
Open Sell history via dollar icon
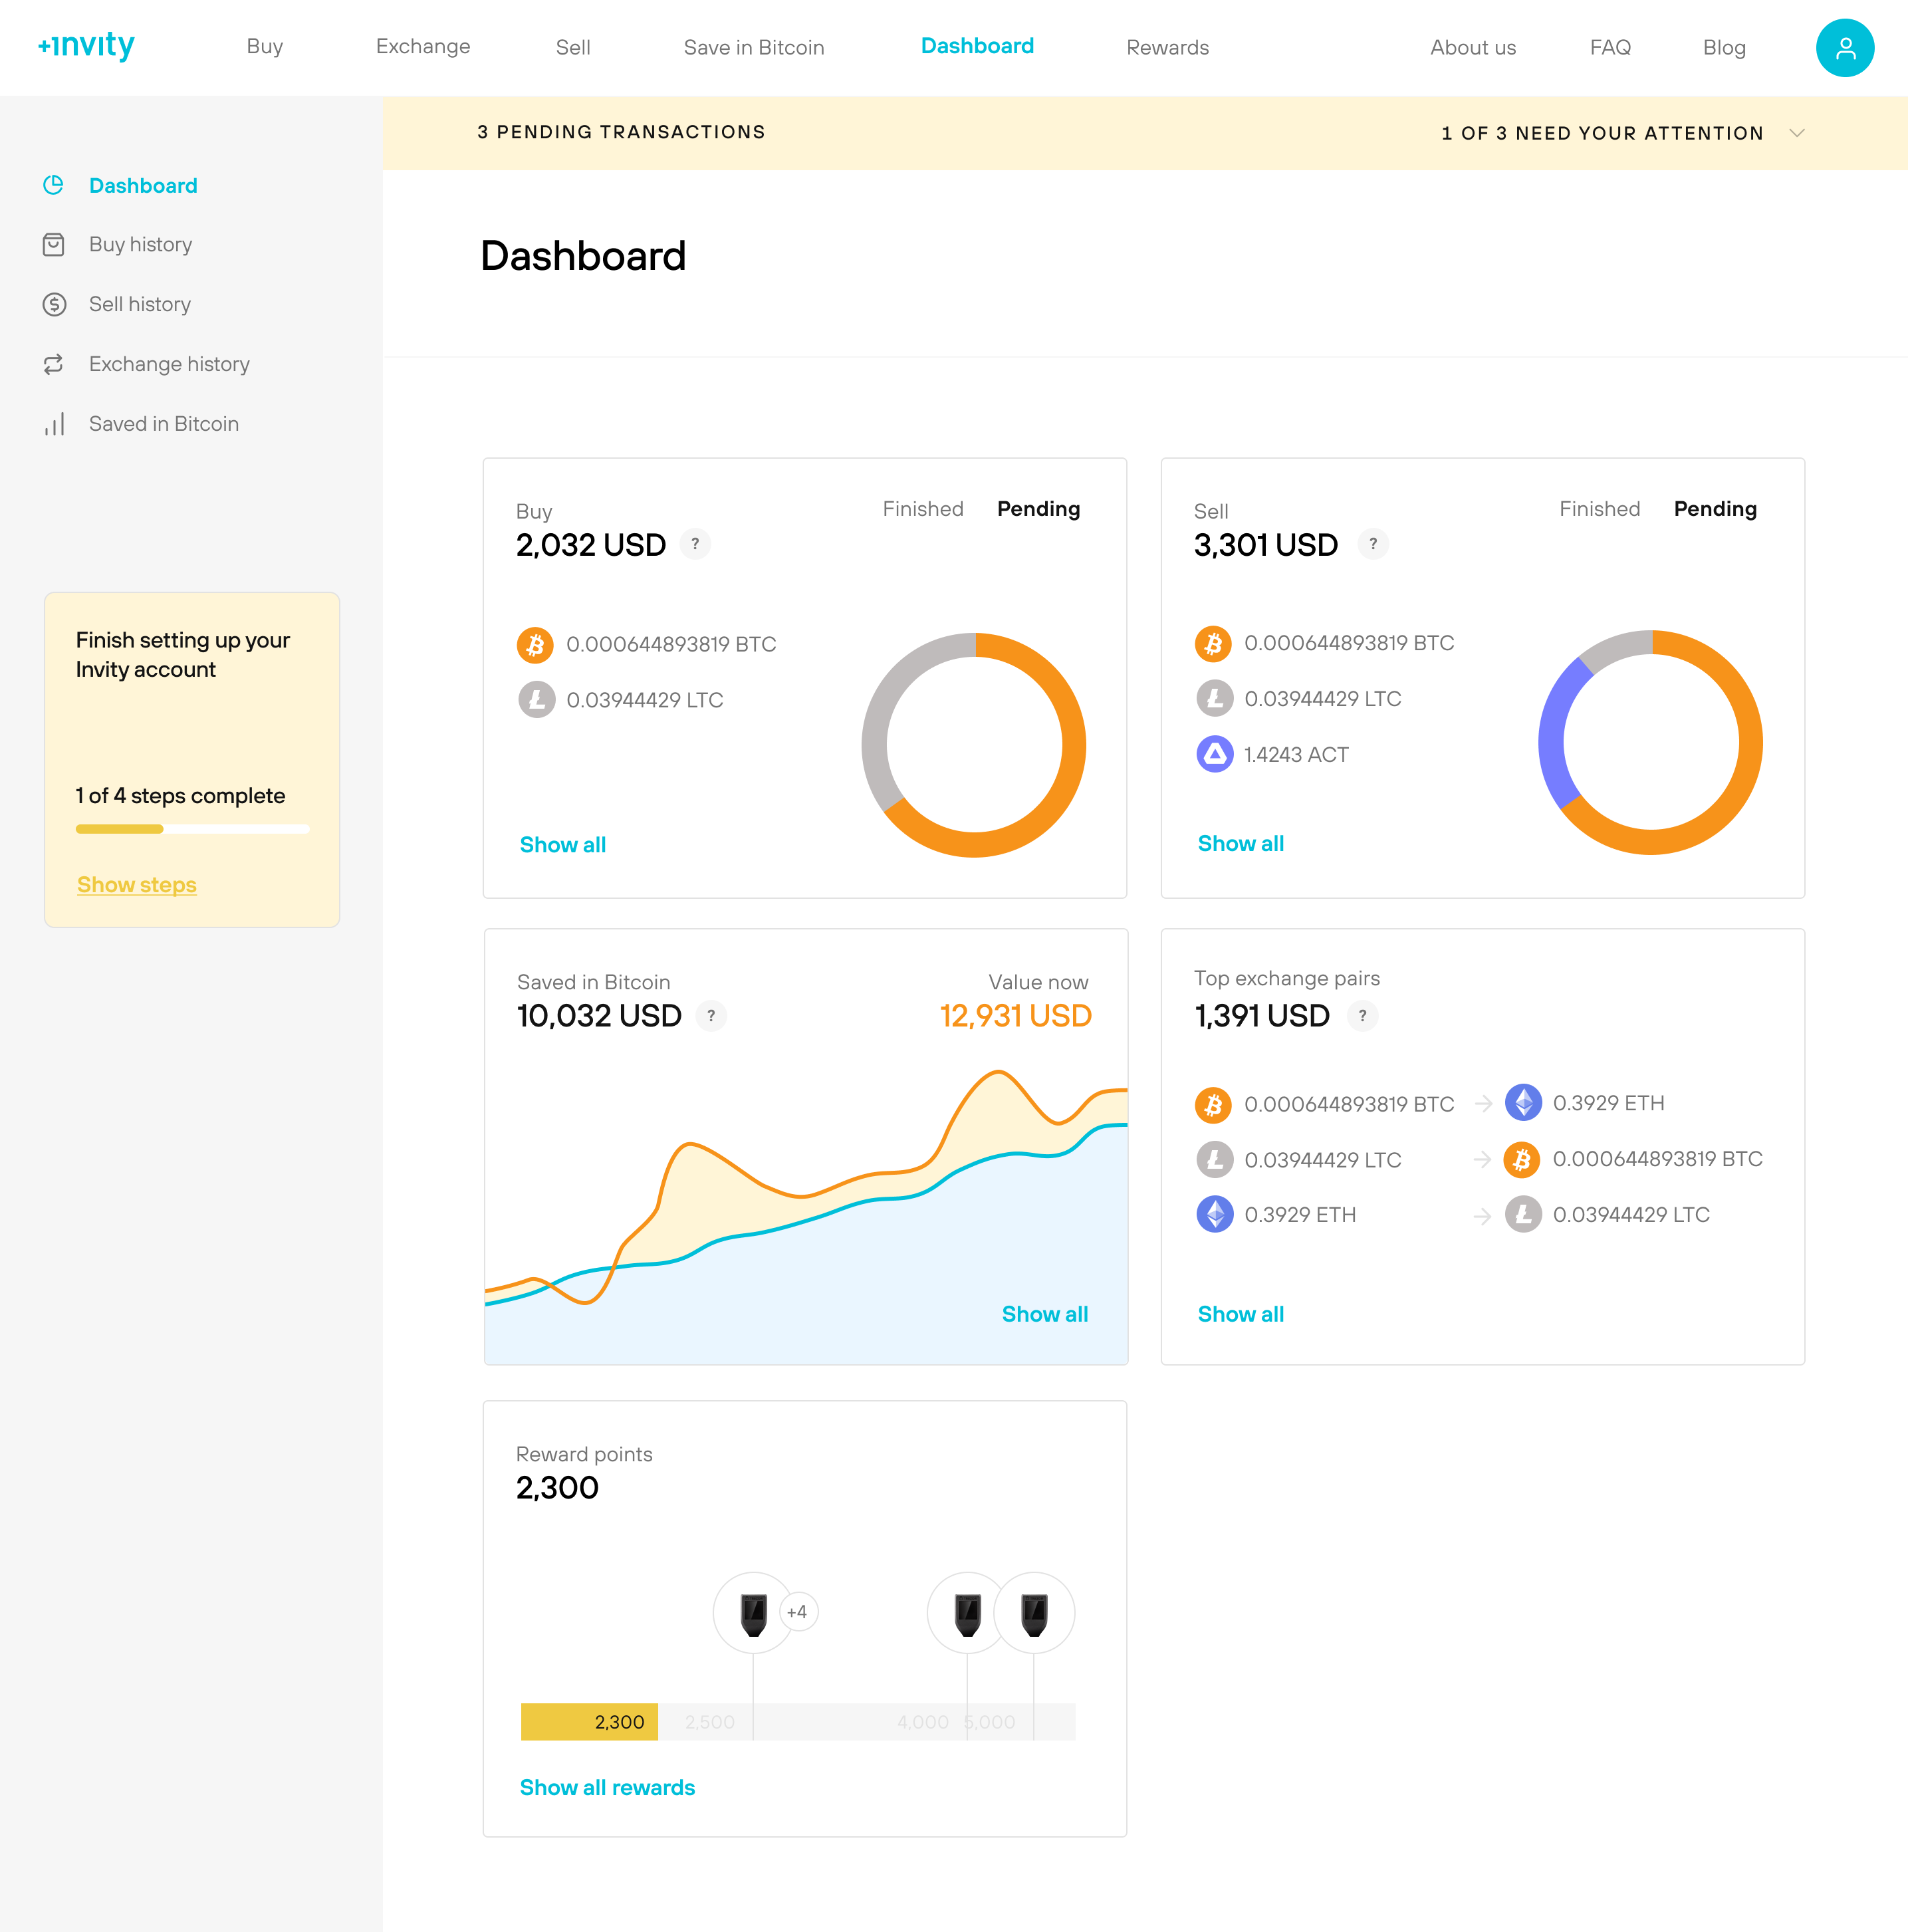(x=55, y=304)
